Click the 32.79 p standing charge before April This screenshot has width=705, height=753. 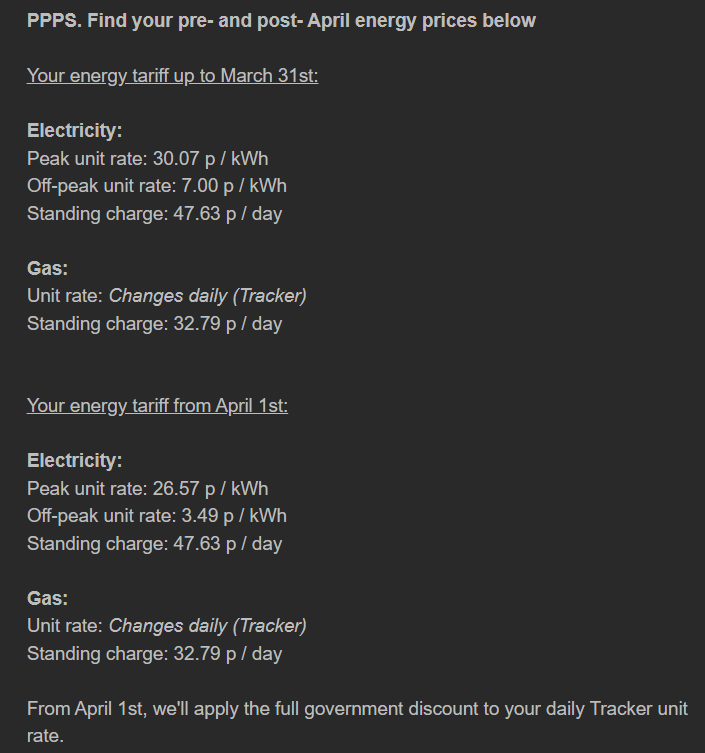click(x=154, y=324)
